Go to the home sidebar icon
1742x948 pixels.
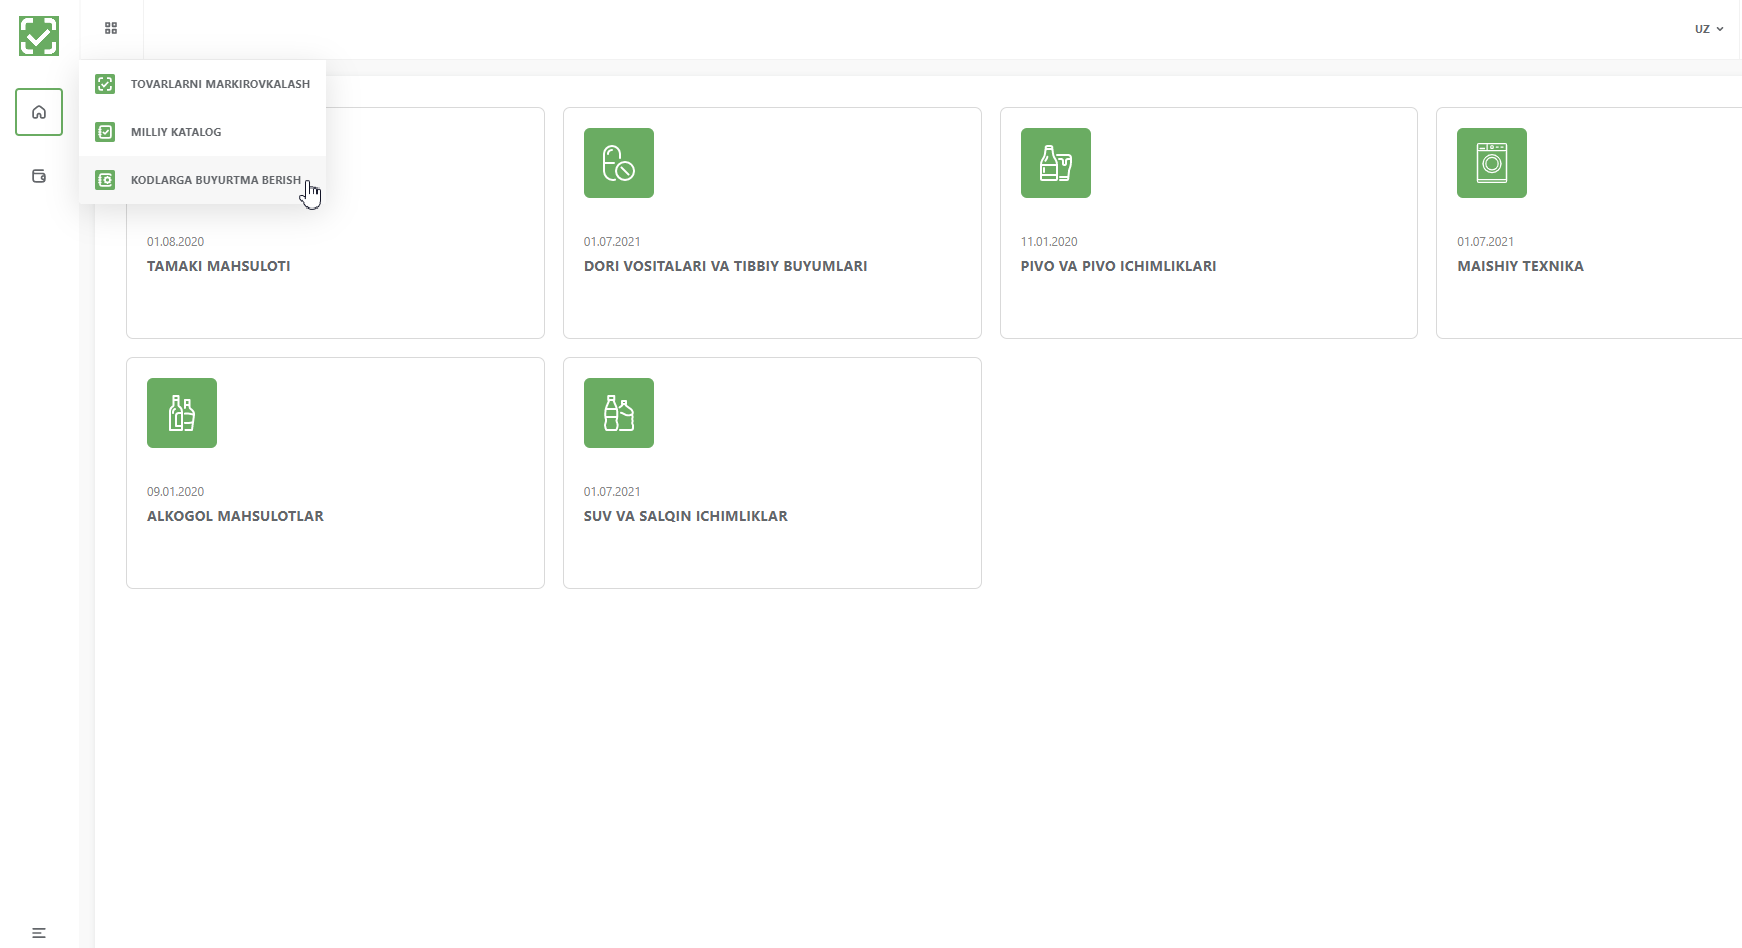[x=39, y=112]
